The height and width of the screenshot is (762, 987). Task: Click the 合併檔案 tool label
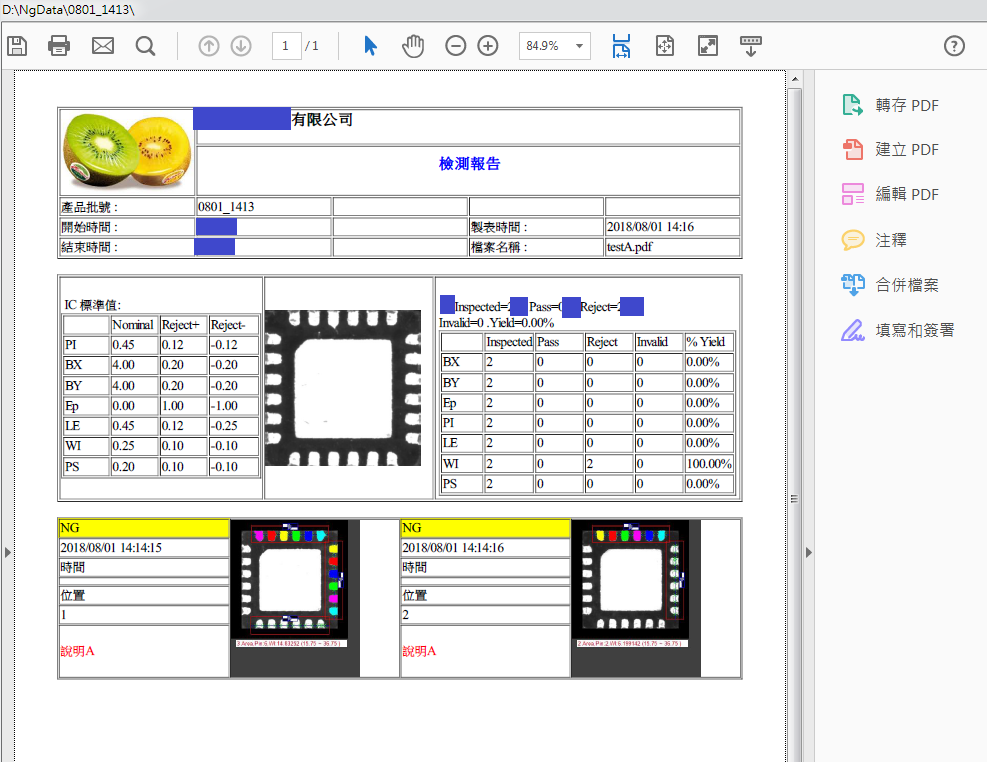[907, 285]
